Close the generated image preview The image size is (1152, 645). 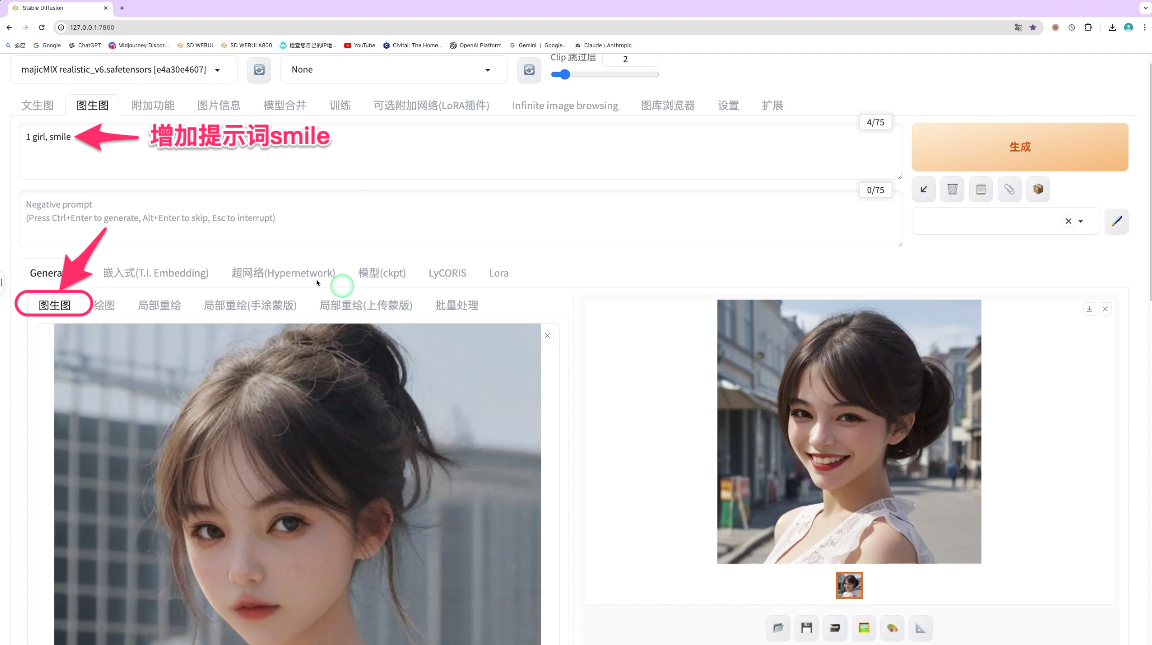point(1105,309)
